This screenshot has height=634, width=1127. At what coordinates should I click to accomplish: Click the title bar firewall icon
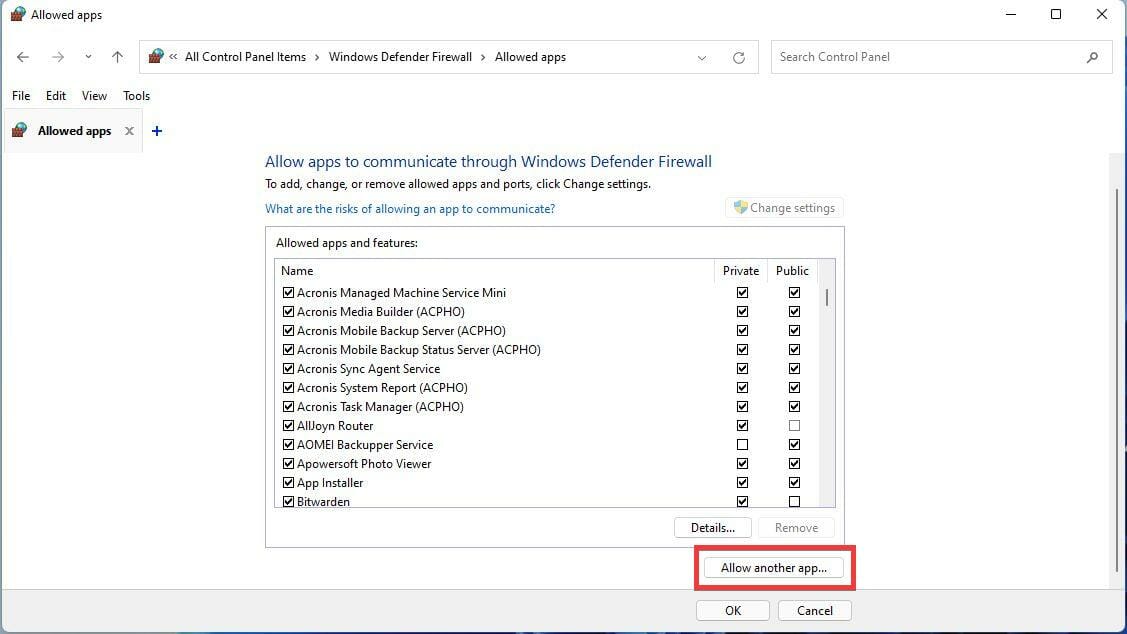[18, 14]
